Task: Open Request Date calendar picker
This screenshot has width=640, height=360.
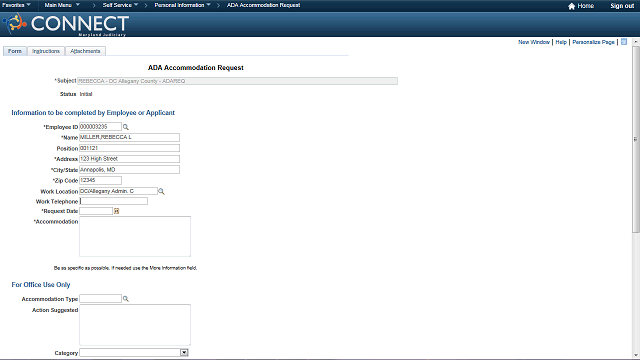Action: pyautogui.click(x=116, y=211)
